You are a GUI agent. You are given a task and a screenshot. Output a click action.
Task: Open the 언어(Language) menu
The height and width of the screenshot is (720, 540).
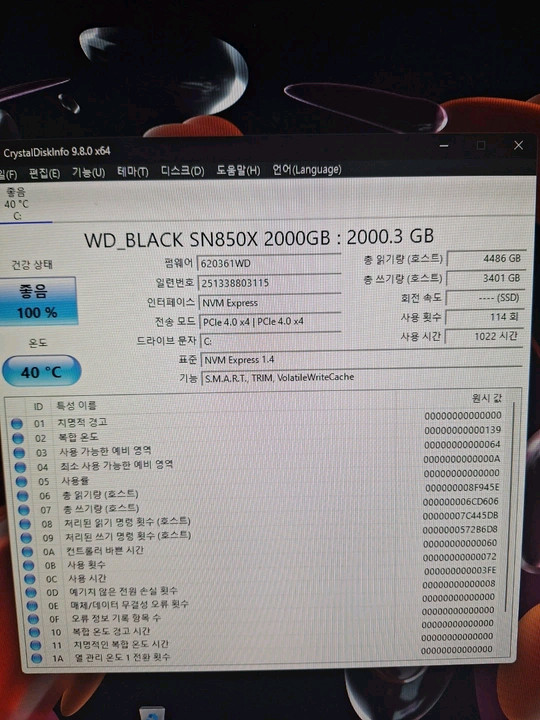pos(307,170)
